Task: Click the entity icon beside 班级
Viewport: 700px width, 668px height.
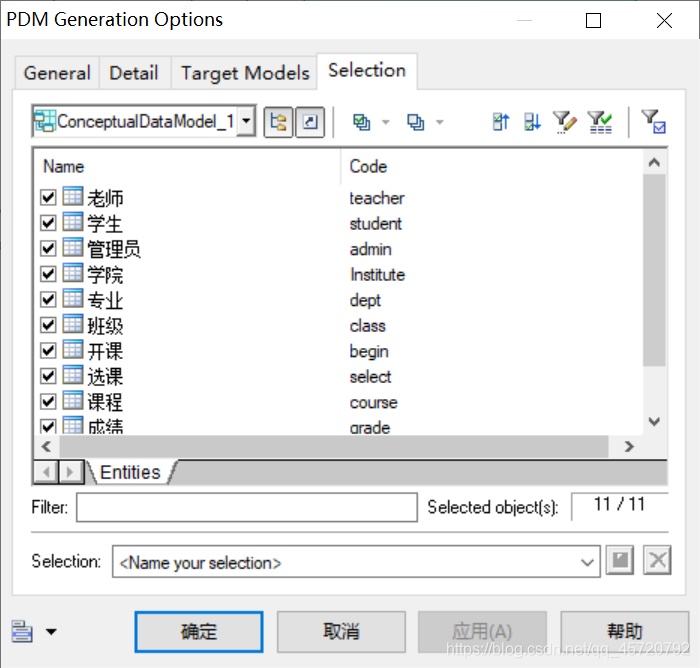Action: coord(72,324)
